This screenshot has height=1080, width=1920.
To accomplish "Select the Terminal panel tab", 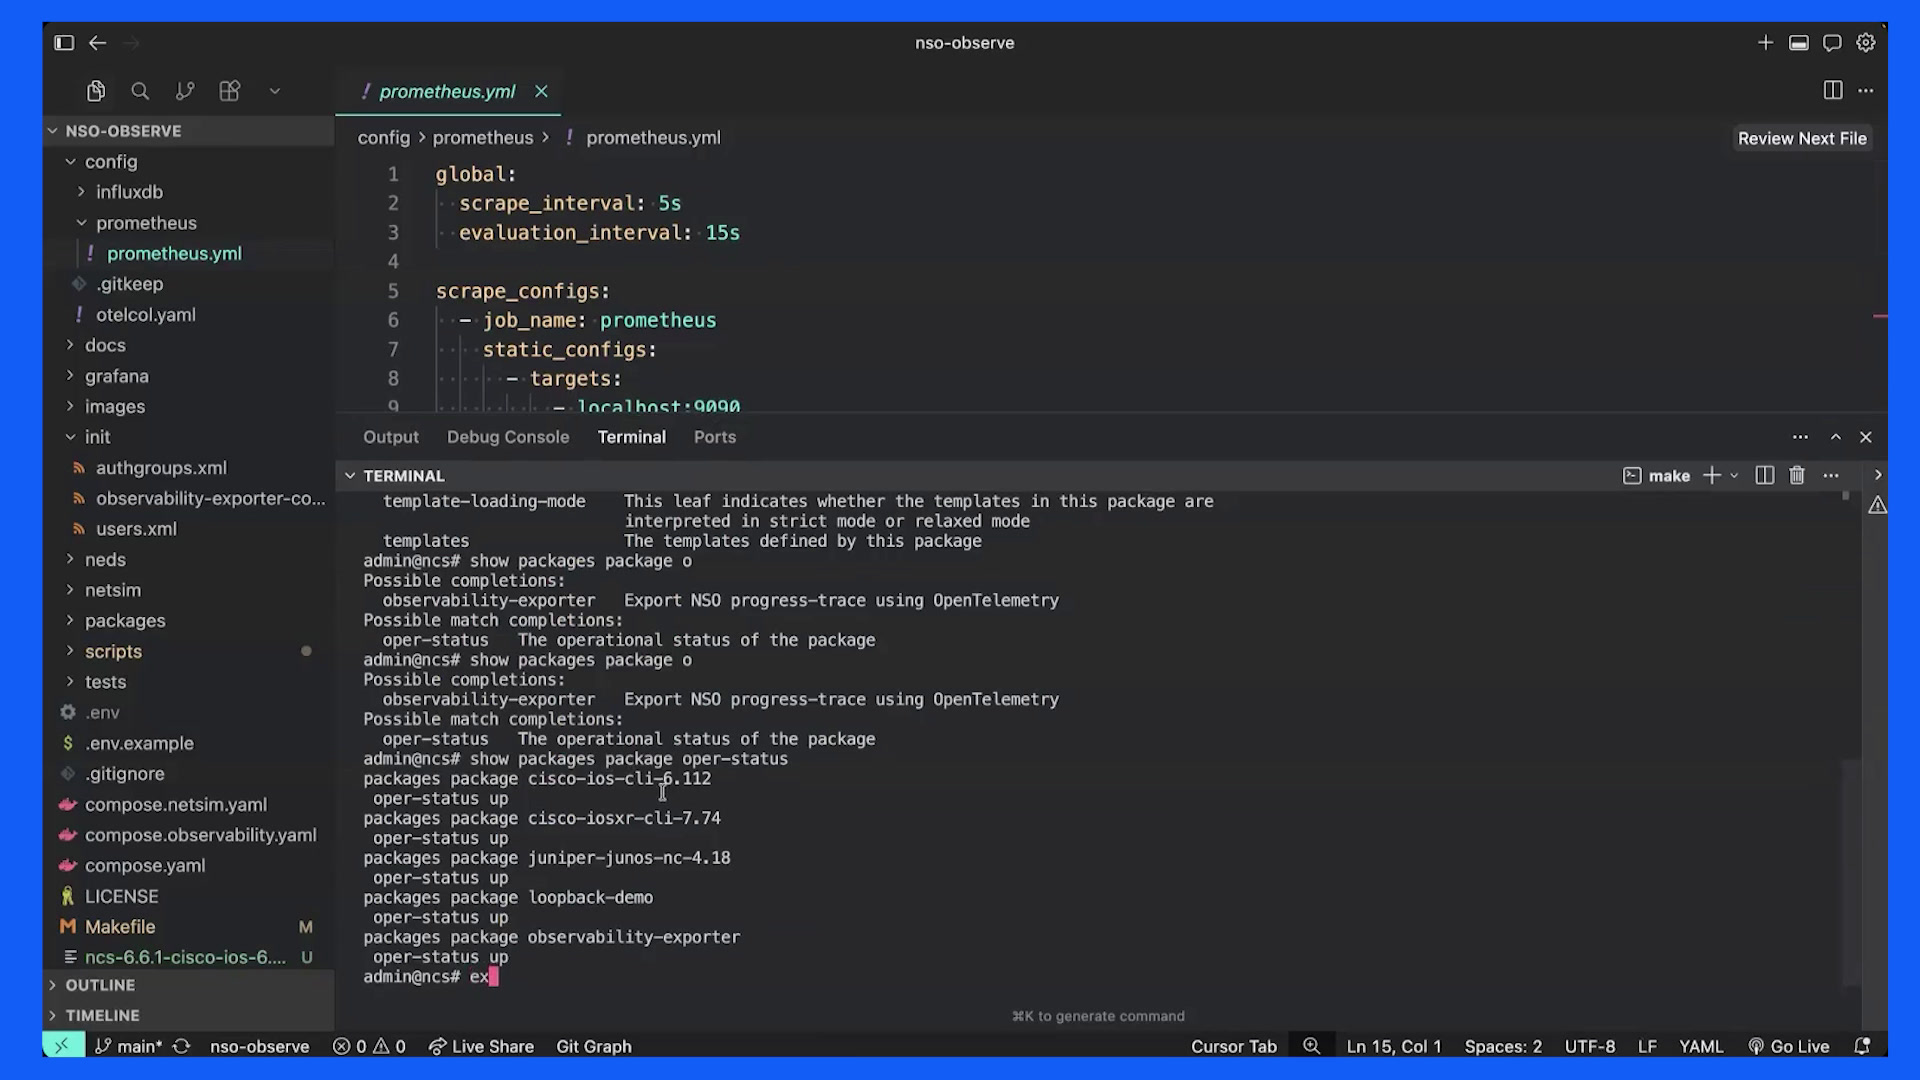I will click(632, 437).
